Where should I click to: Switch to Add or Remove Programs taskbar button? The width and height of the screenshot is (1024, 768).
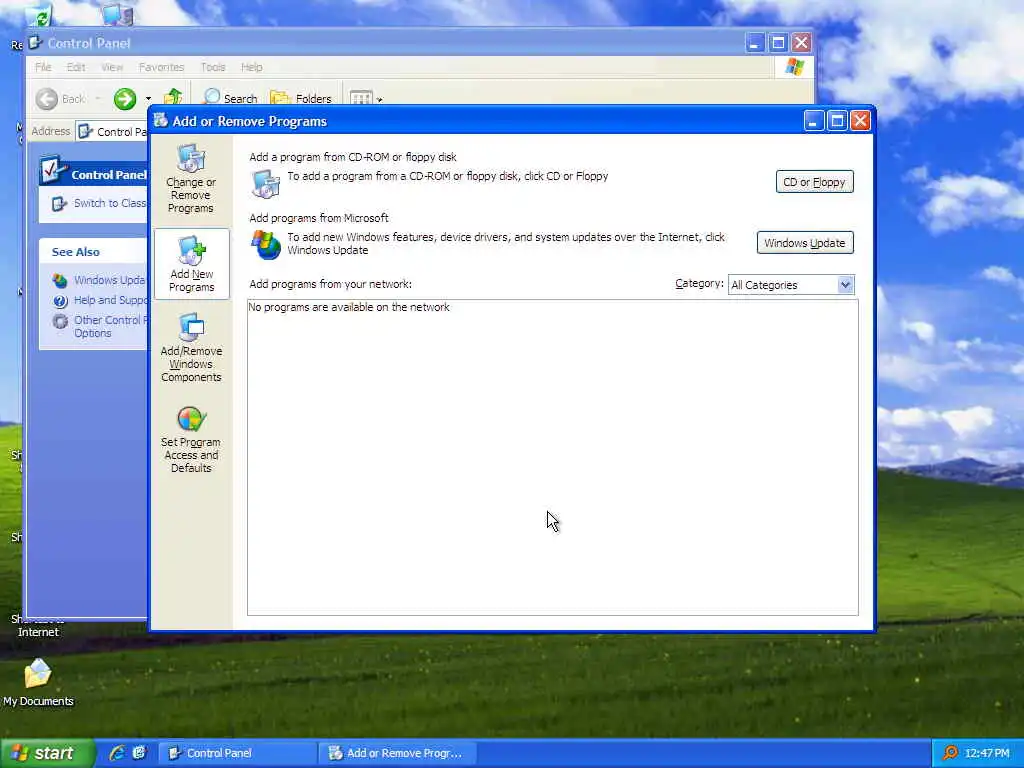click(397, 753)
